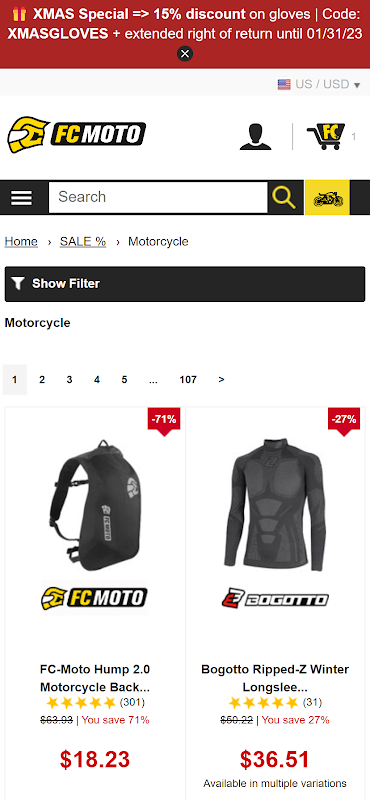Click the FC-Moto logo in header
Viewport: 370px width, 800px height.
[x=77, y=135]
